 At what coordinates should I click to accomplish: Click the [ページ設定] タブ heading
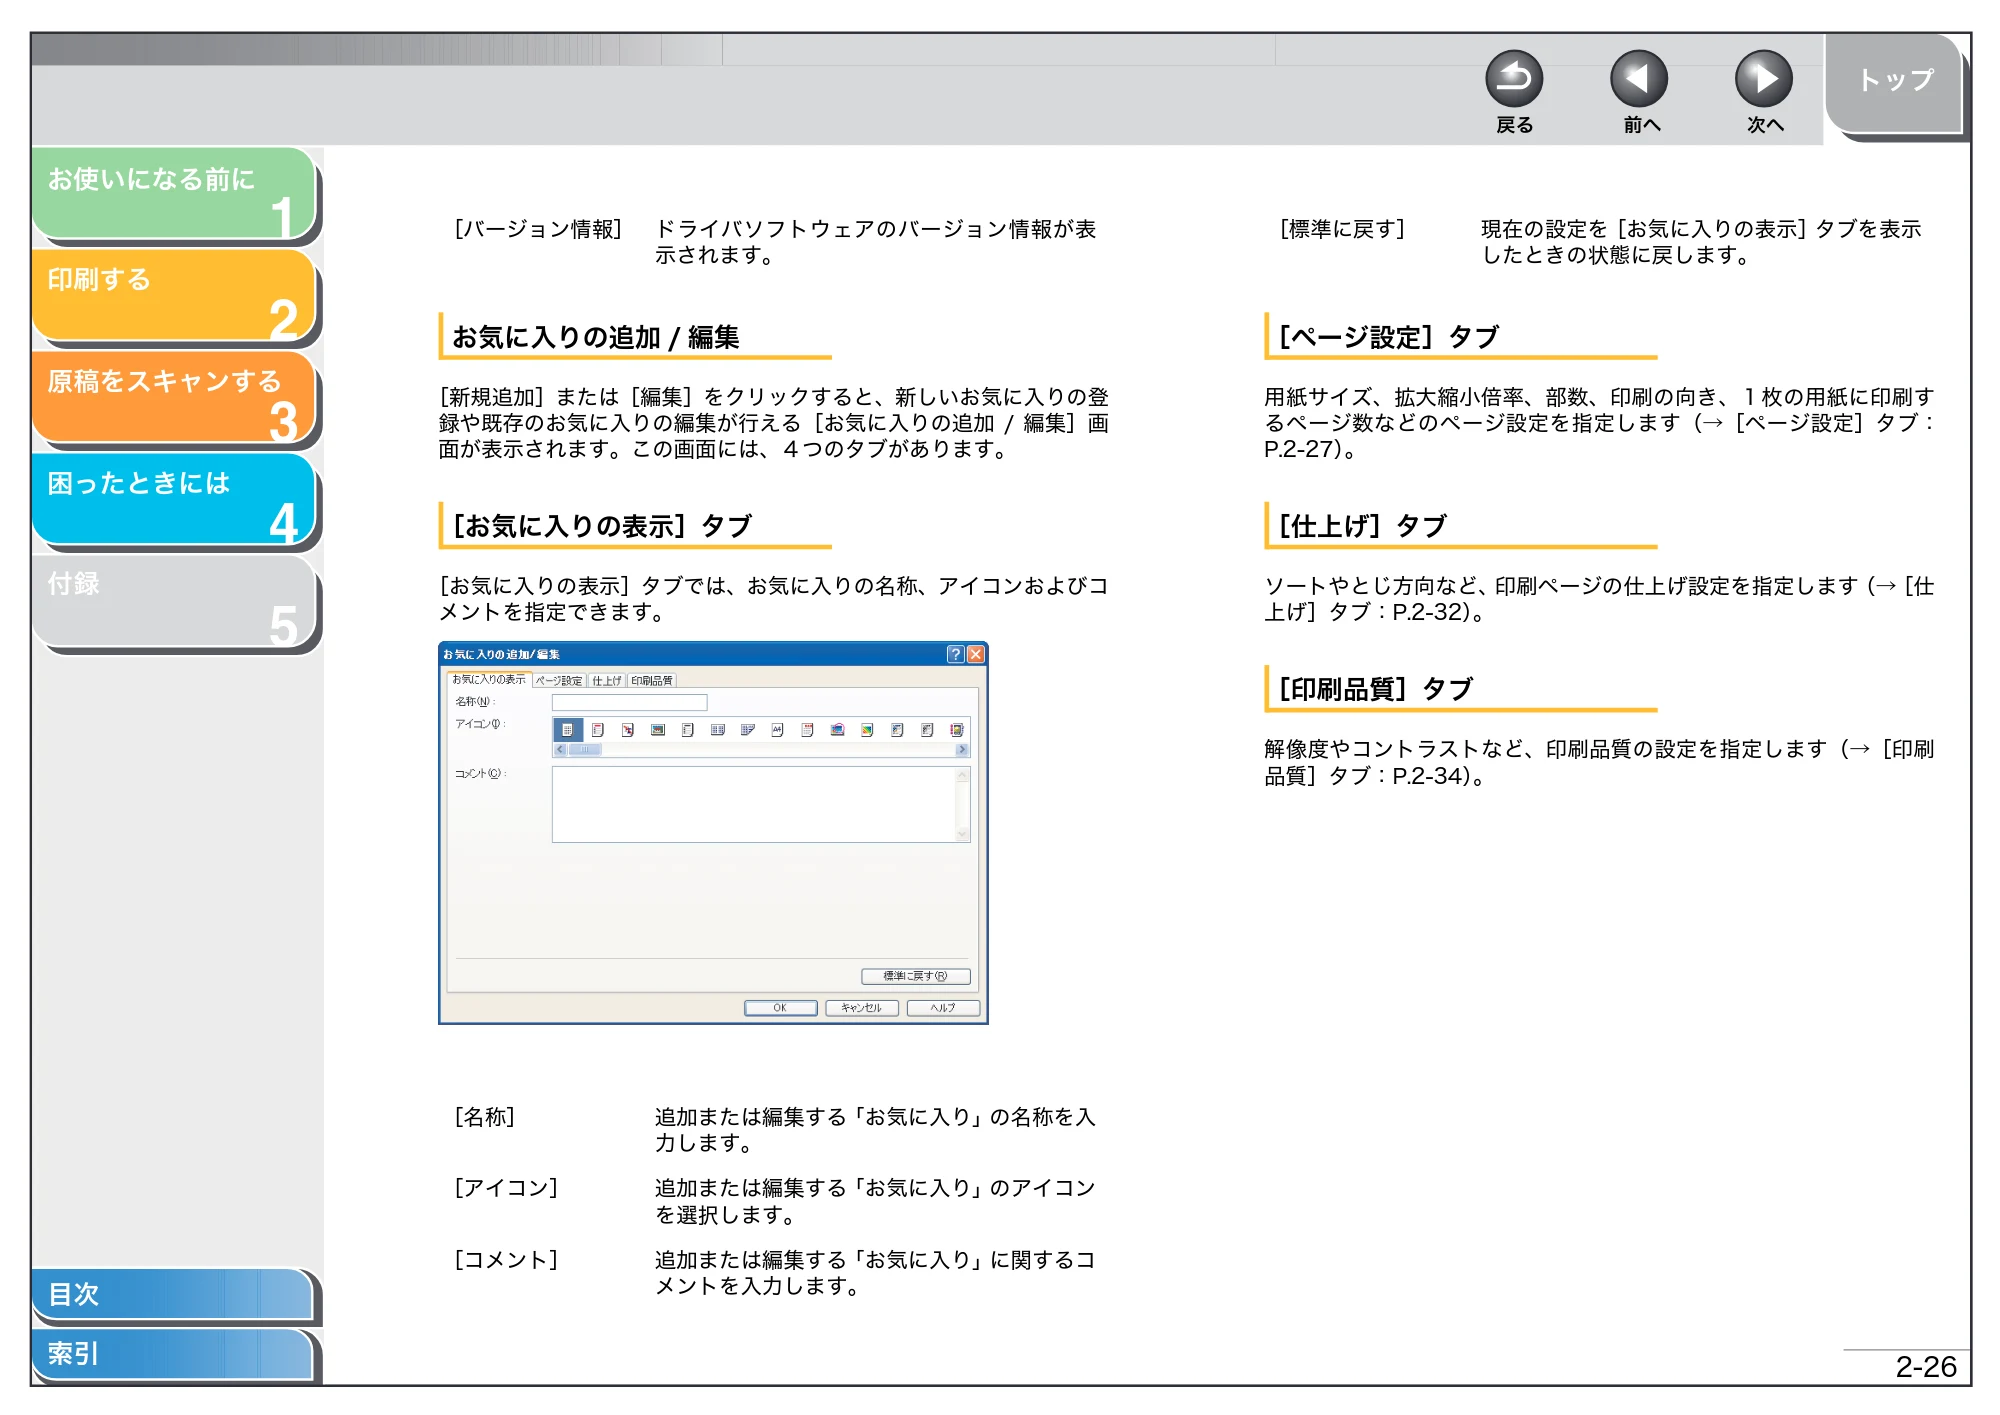[1388, 337]
